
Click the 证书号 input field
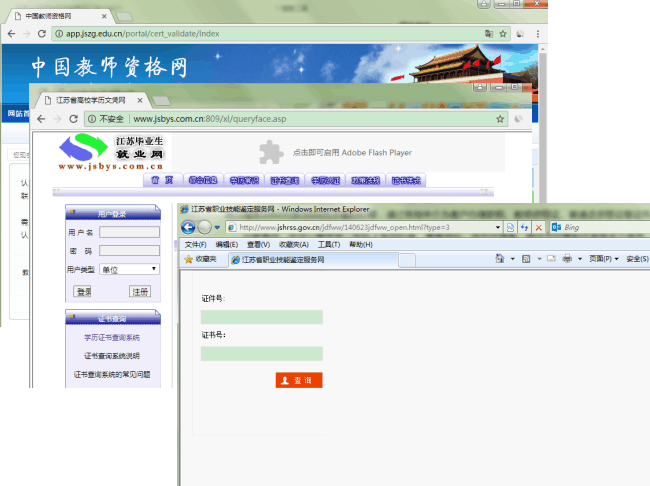tap(262, 354)
